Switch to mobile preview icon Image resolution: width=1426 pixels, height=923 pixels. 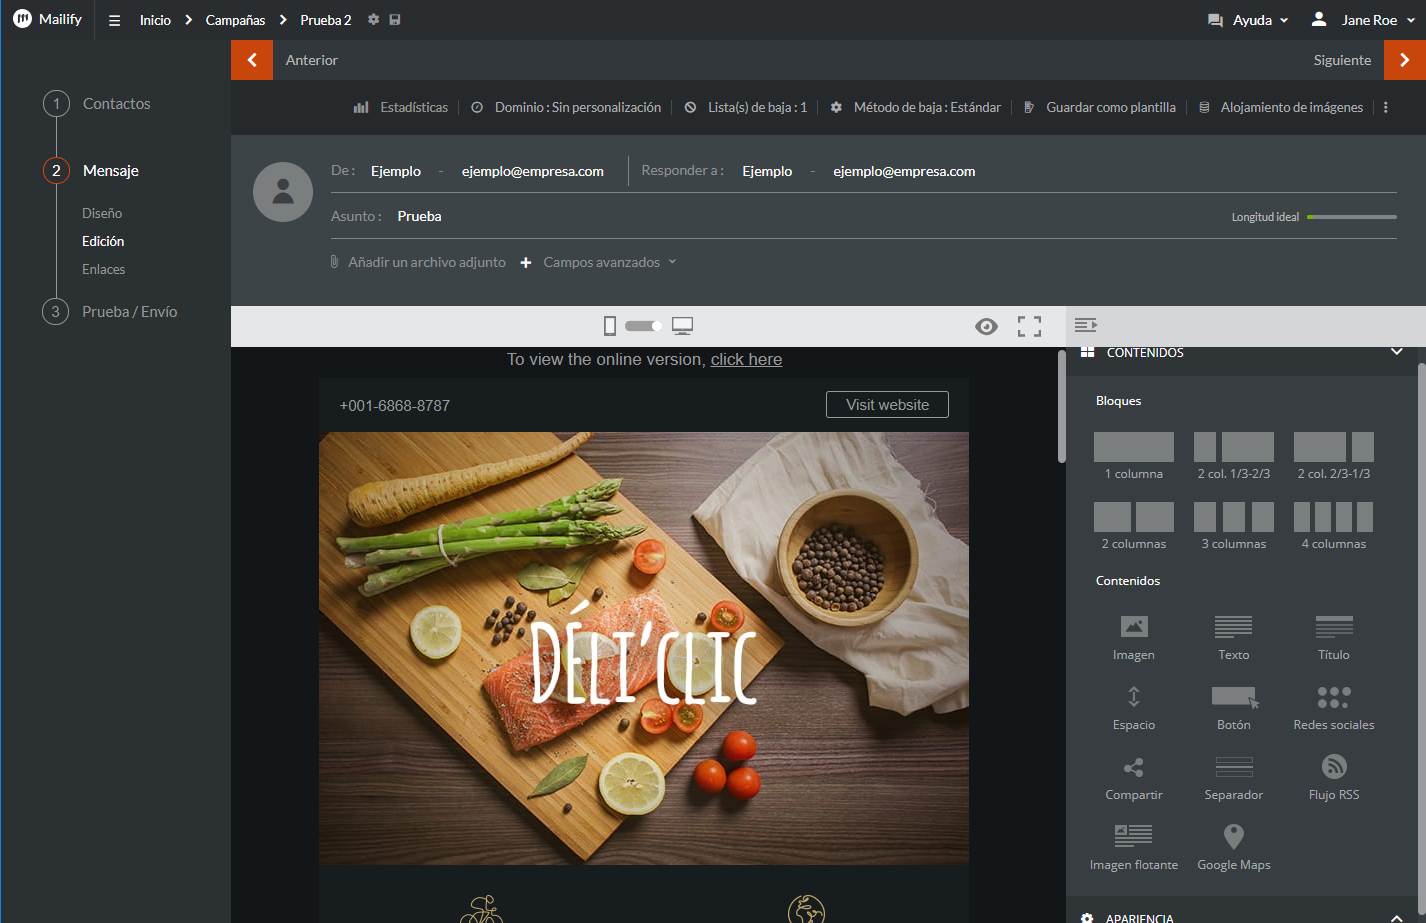[x=610, y=326]
